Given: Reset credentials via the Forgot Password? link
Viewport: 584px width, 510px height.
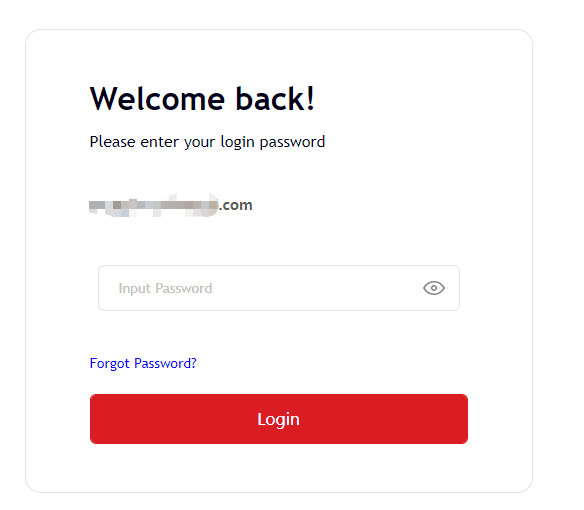Looking at the screenshot, I should pyautogui.click(x=143, y=363).
